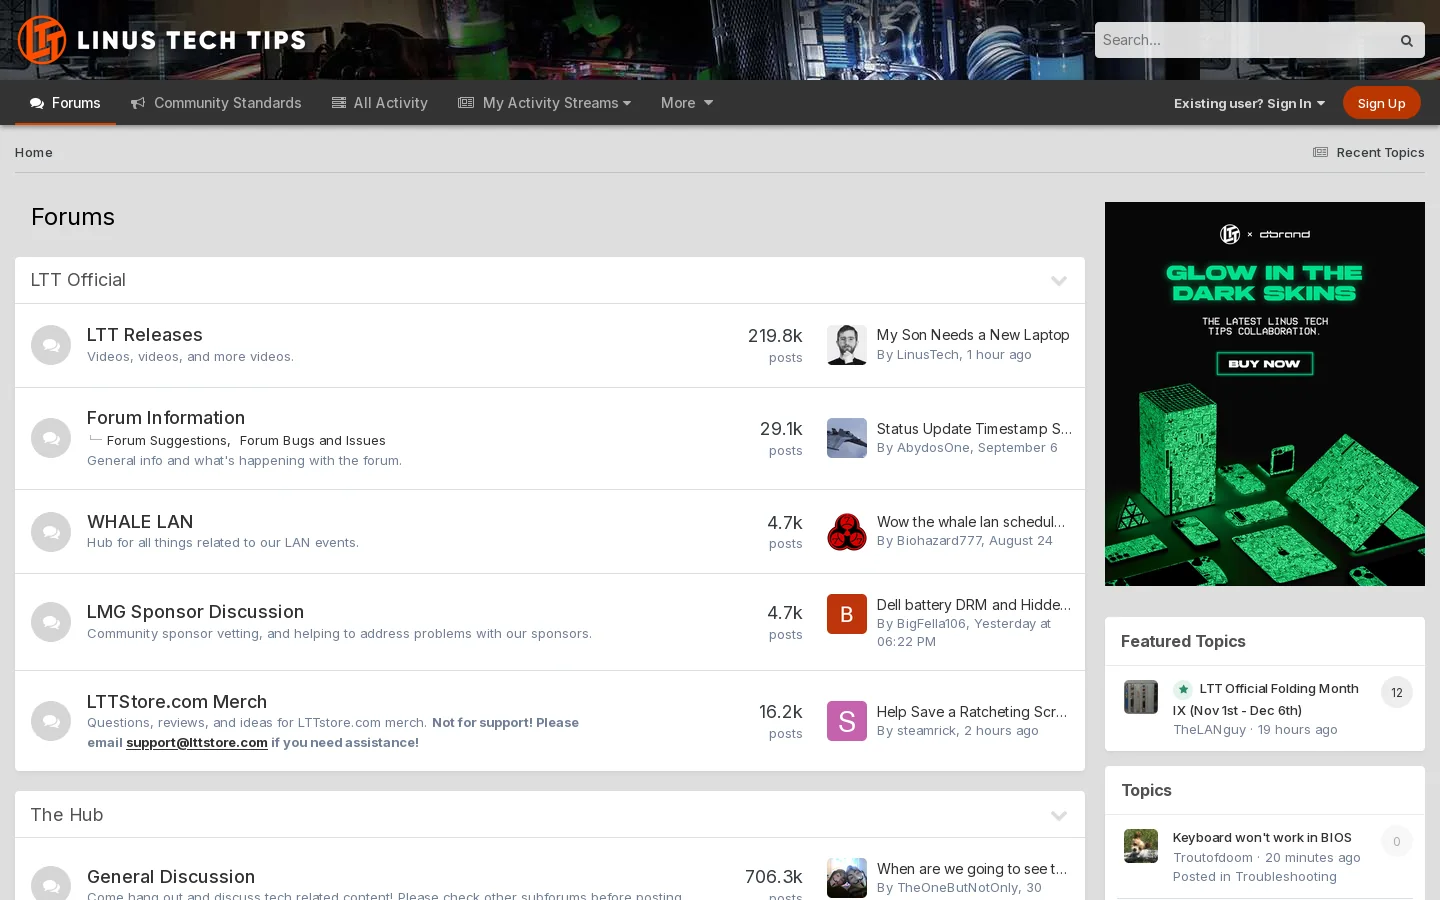Open steamrick's letter S avatar

pos(847,721)
